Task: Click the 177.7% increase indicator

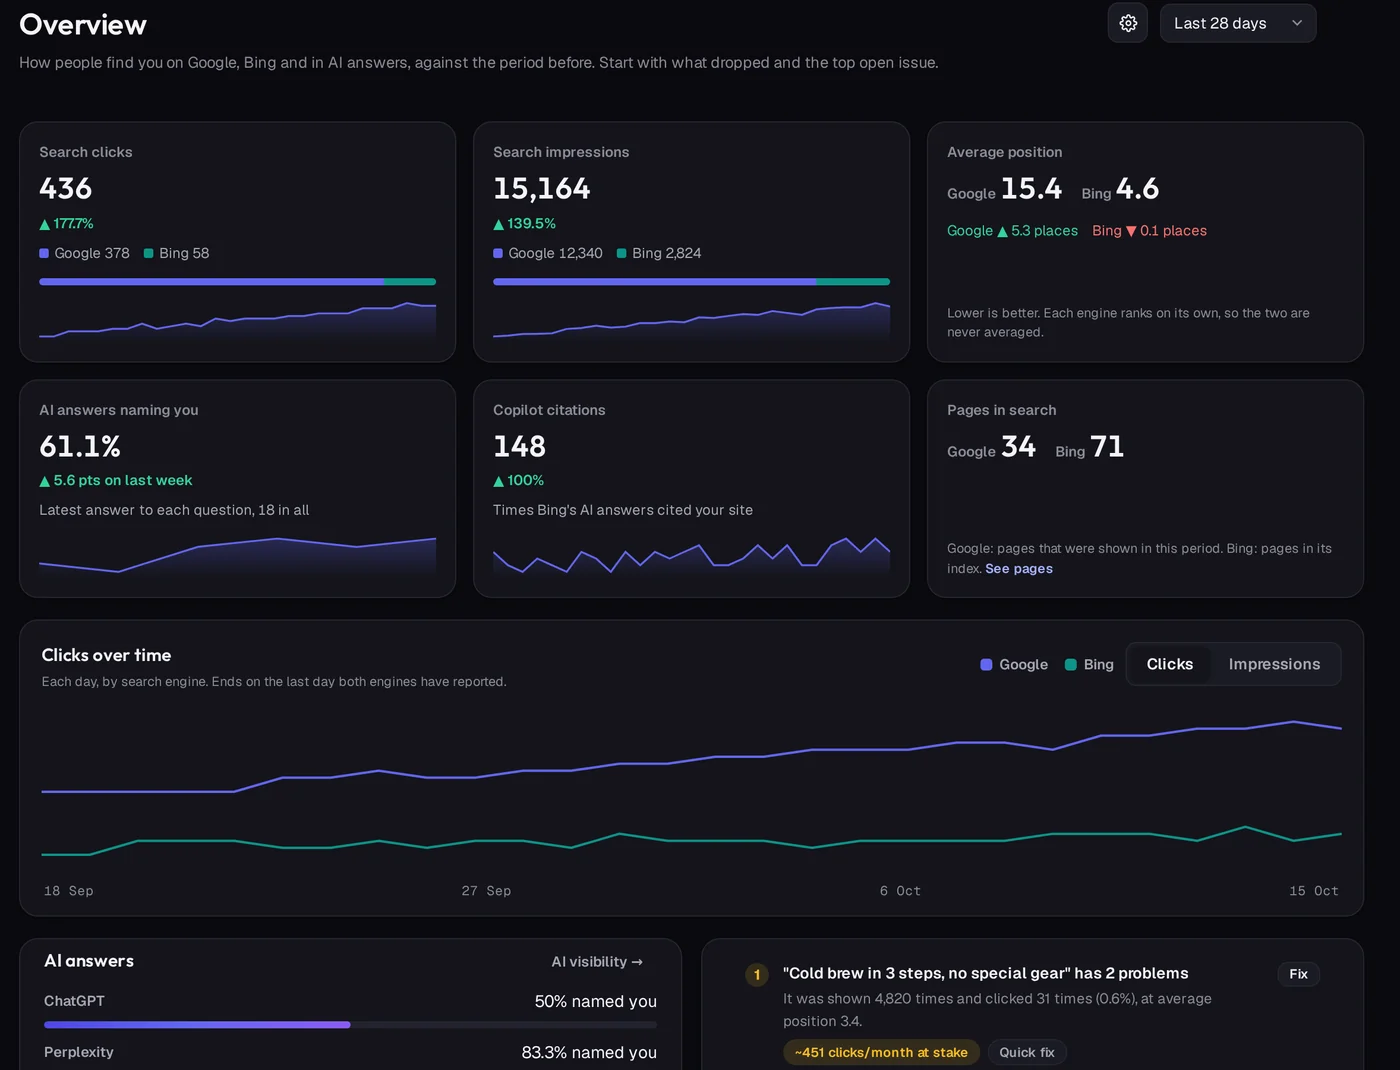Action: coord(66,224)
